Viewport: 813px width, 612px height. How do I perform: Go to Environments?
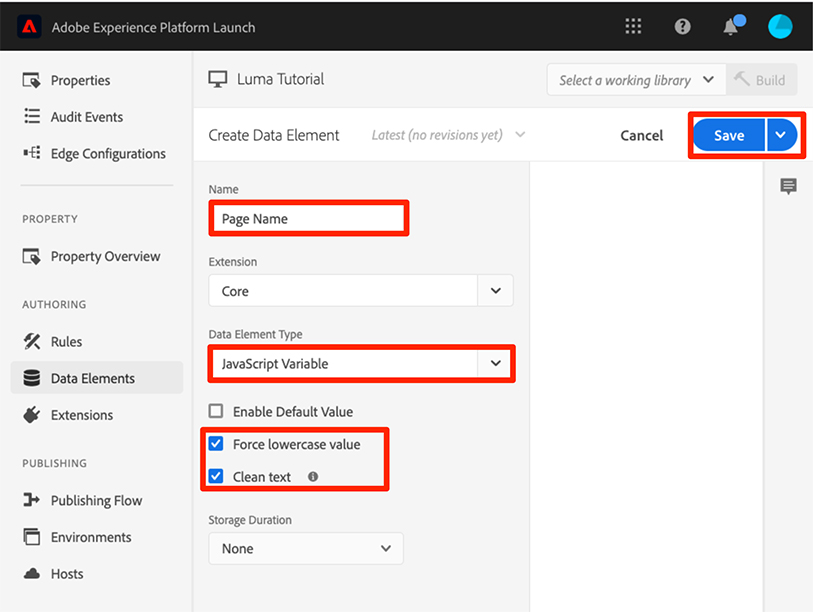[x=91, y=537]
